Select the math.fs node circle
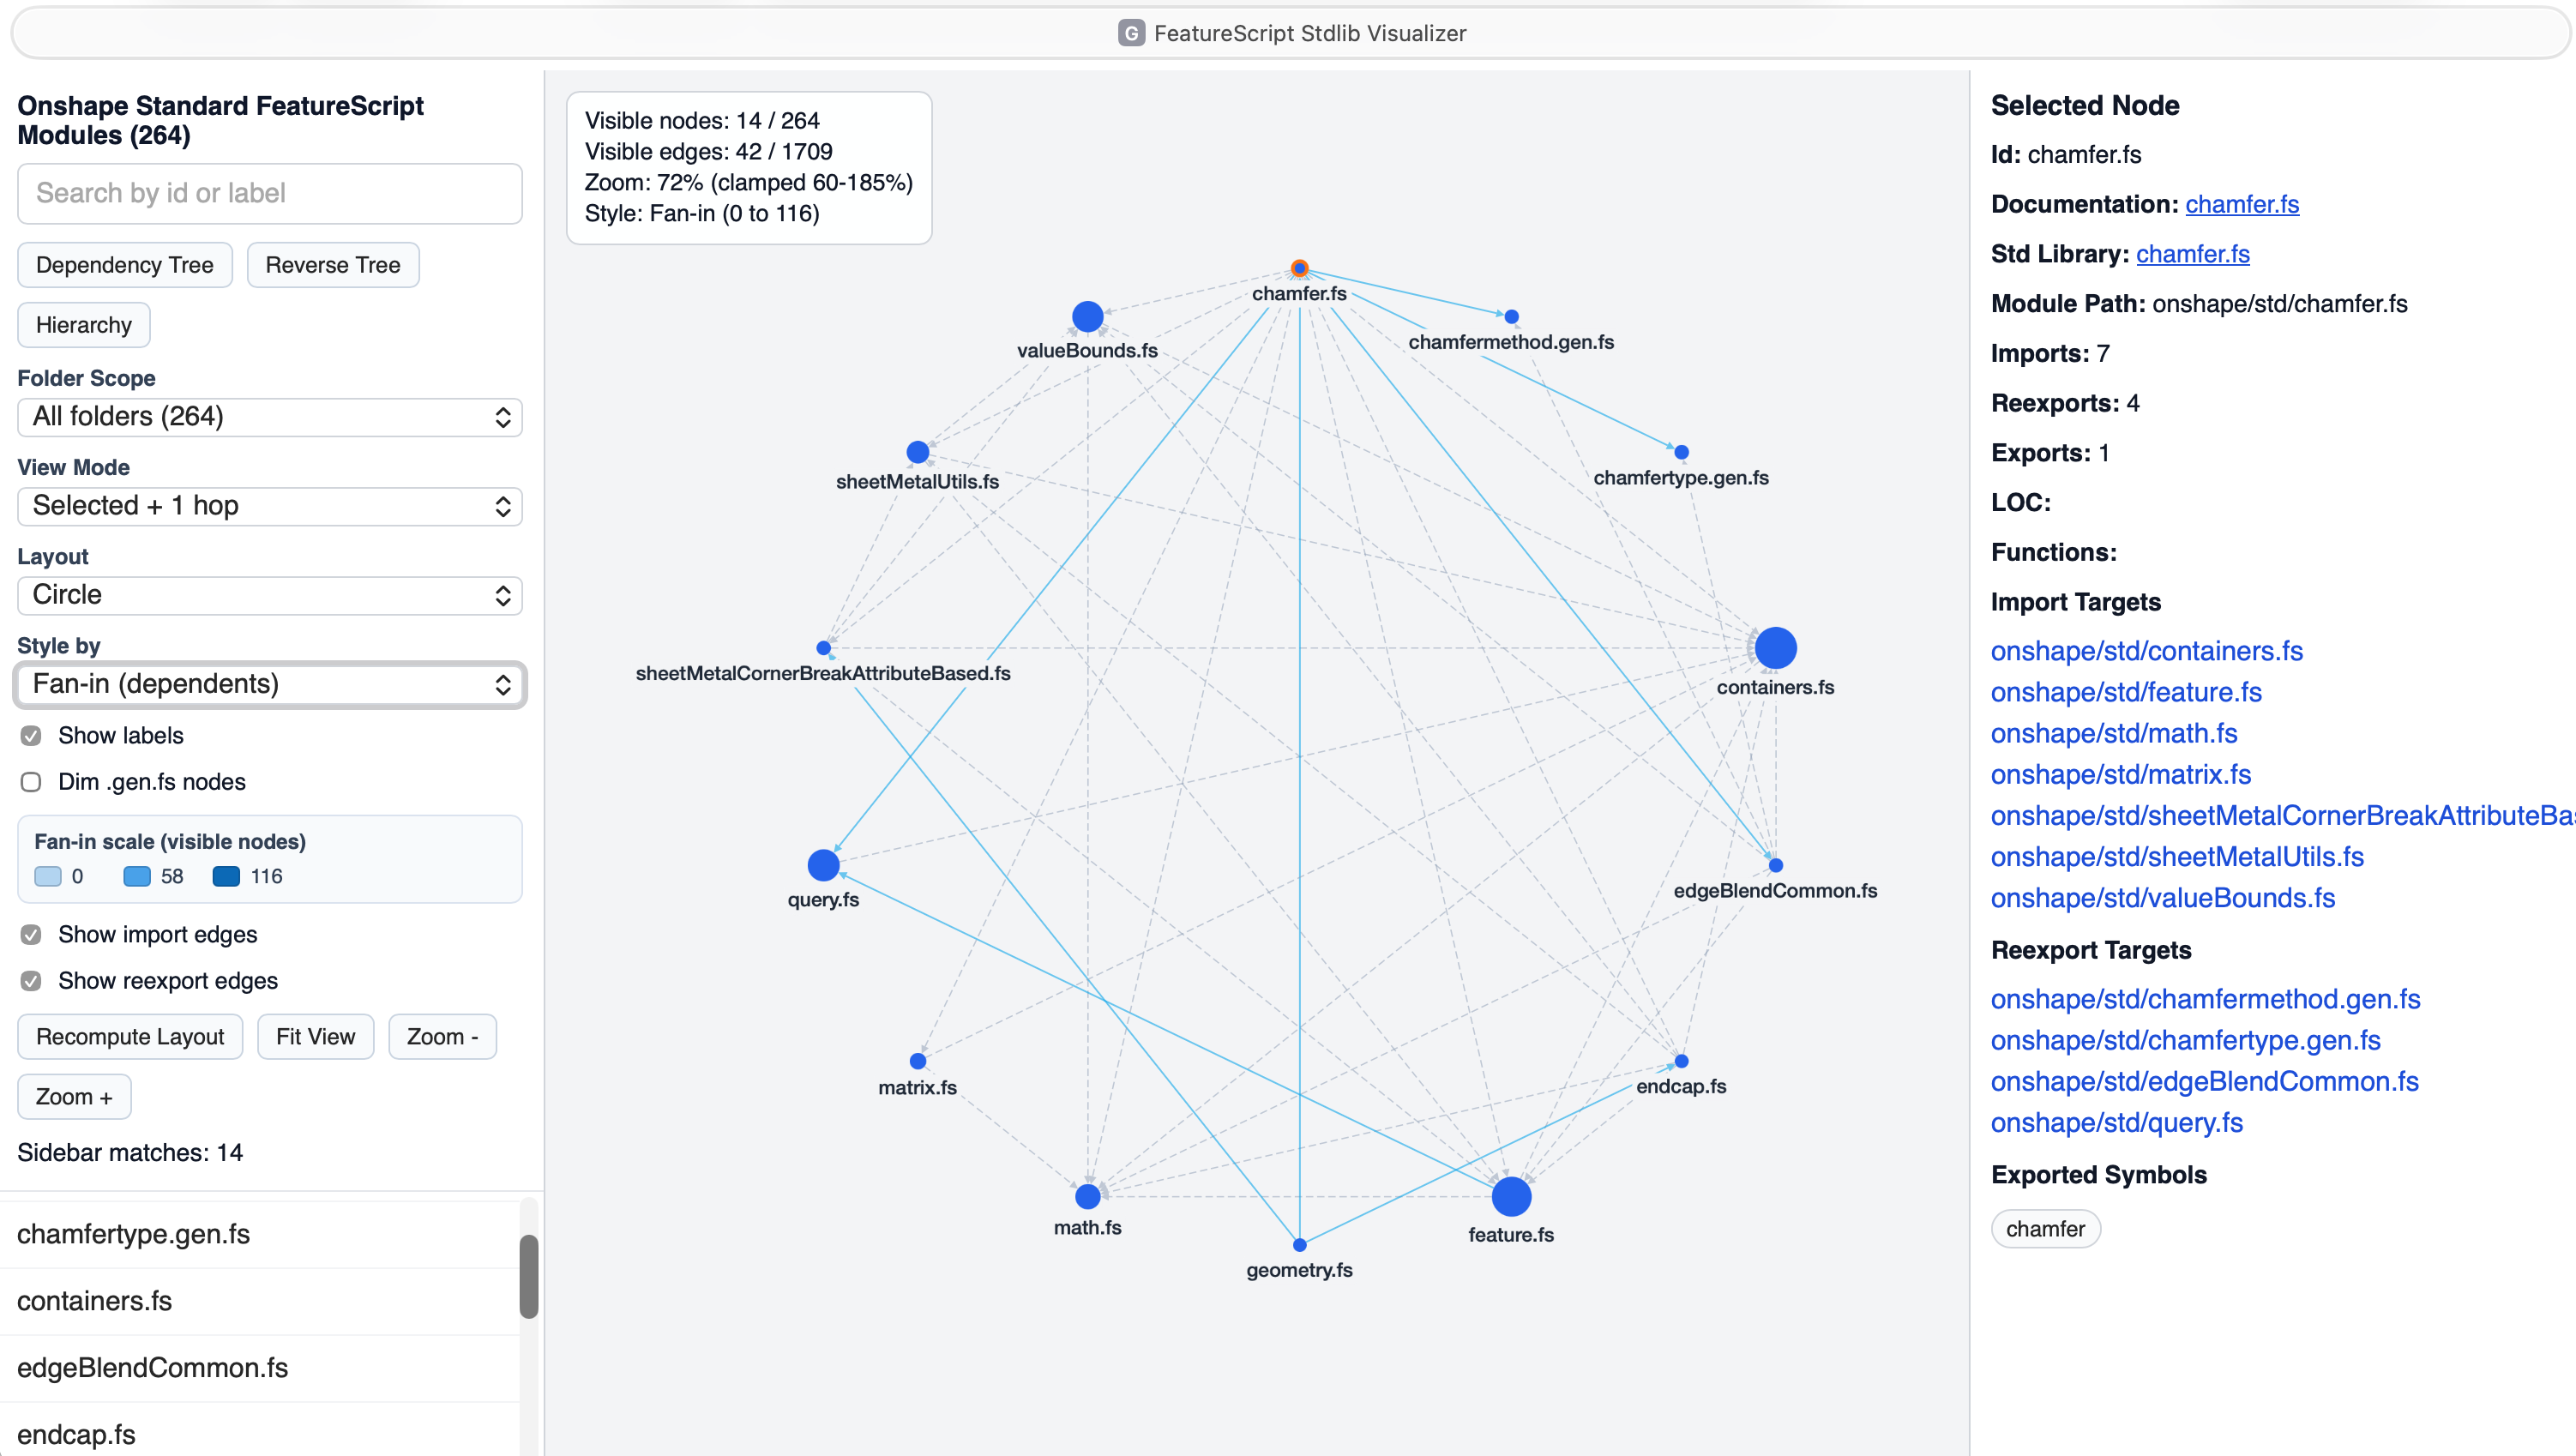This screenshot has height=1456, width=2576. [x=1087, y=1196]
